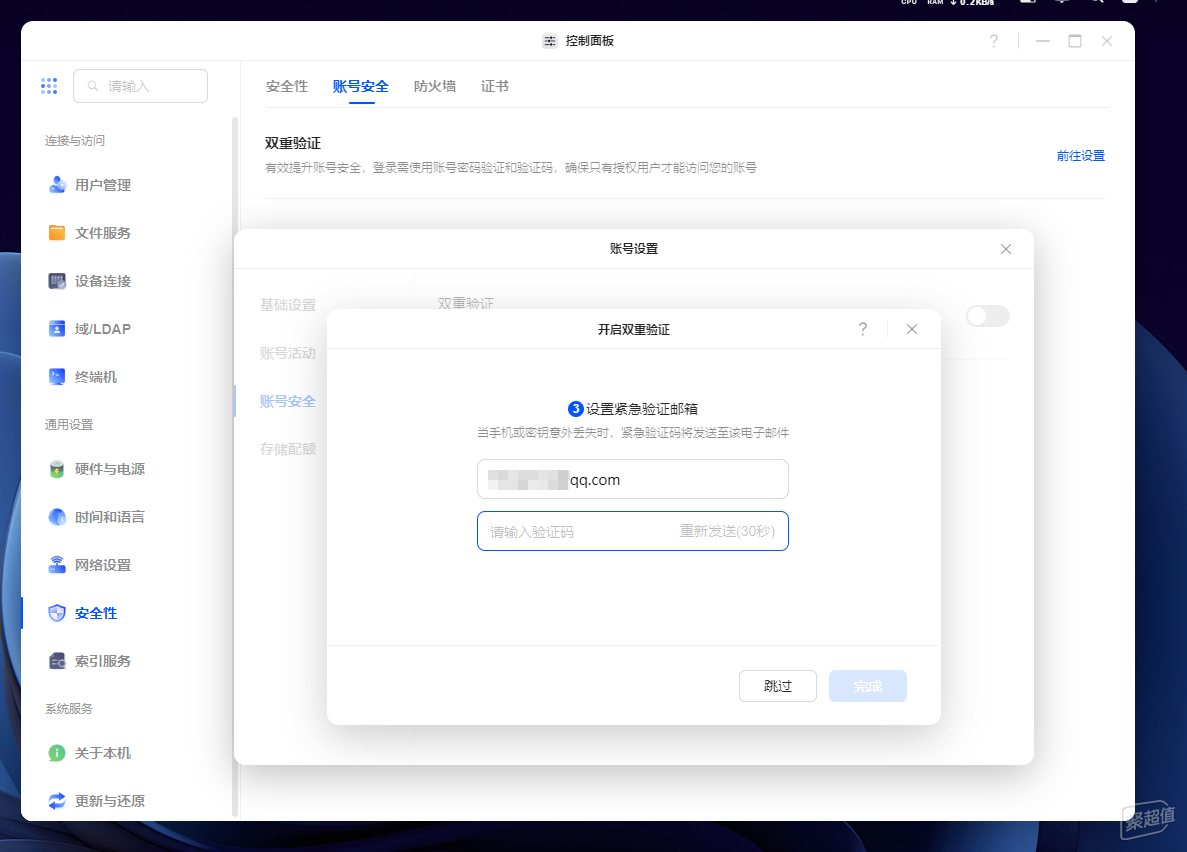The image size is (1187, 852).
Task: Select the 网络设置 router icon
Action: click(57, 565)
